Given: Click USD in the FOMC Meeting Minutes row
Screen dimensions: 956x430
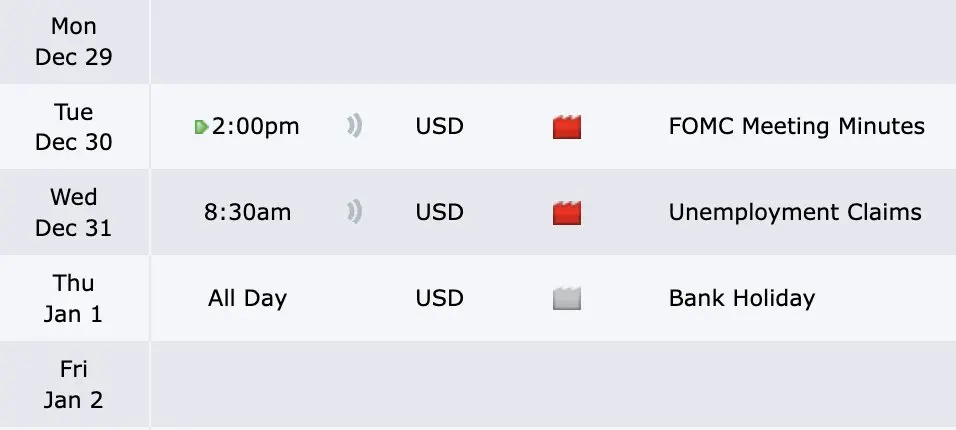Looking at the screenshot, I should [440, 127].
